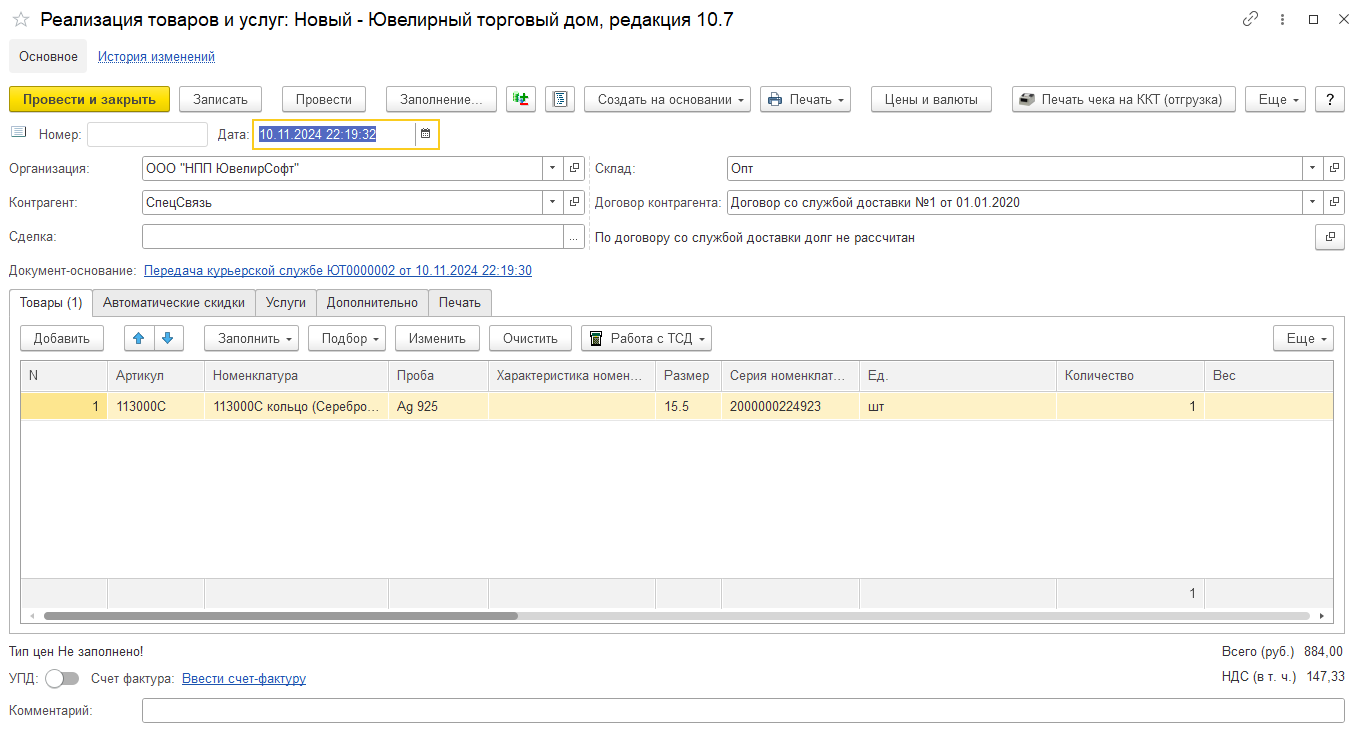Open Договор контрагента record with open button
The width and height of the screenshot is (1357, 731).
tap(1334, 202)
